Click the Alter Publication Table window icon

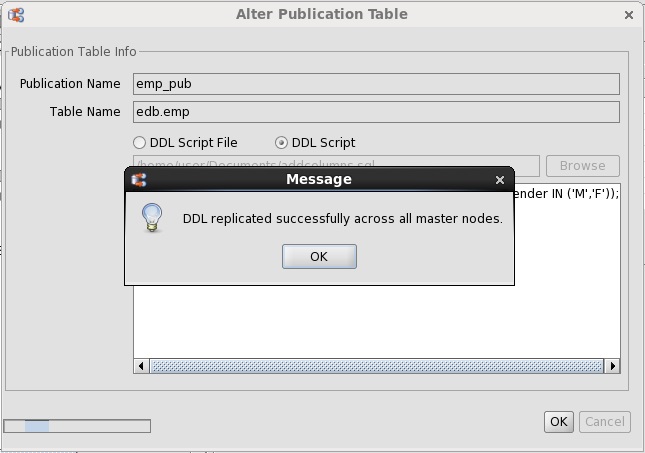click(x=16, y=15)
